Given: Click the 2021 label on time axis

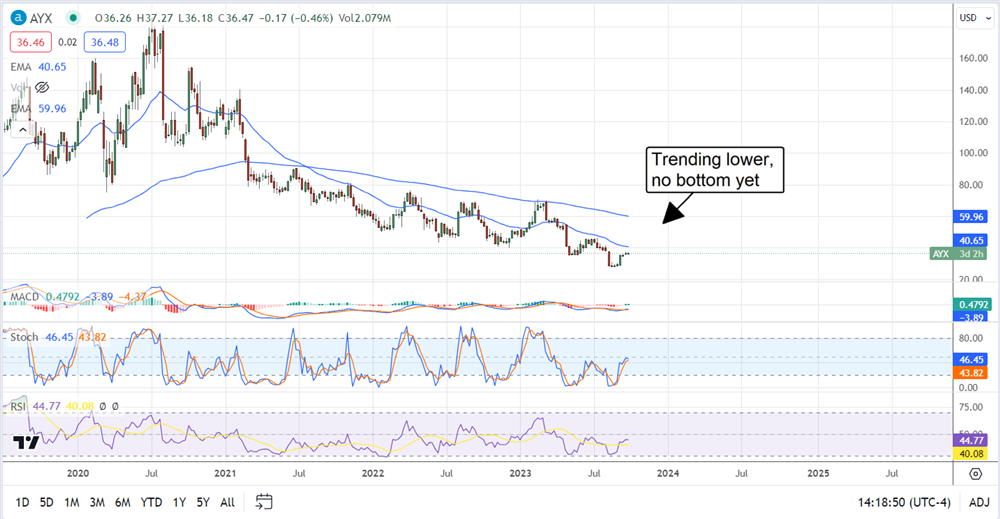Looking at the screenshot, I should tap(225, 474).
